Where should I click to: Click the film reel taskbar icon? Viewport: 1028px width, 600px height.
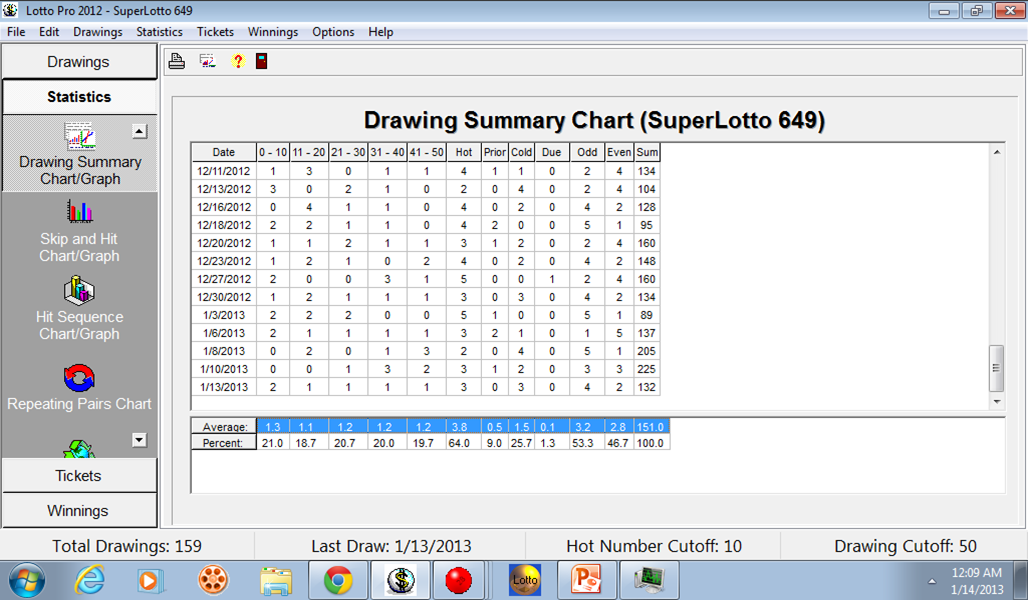213,580
